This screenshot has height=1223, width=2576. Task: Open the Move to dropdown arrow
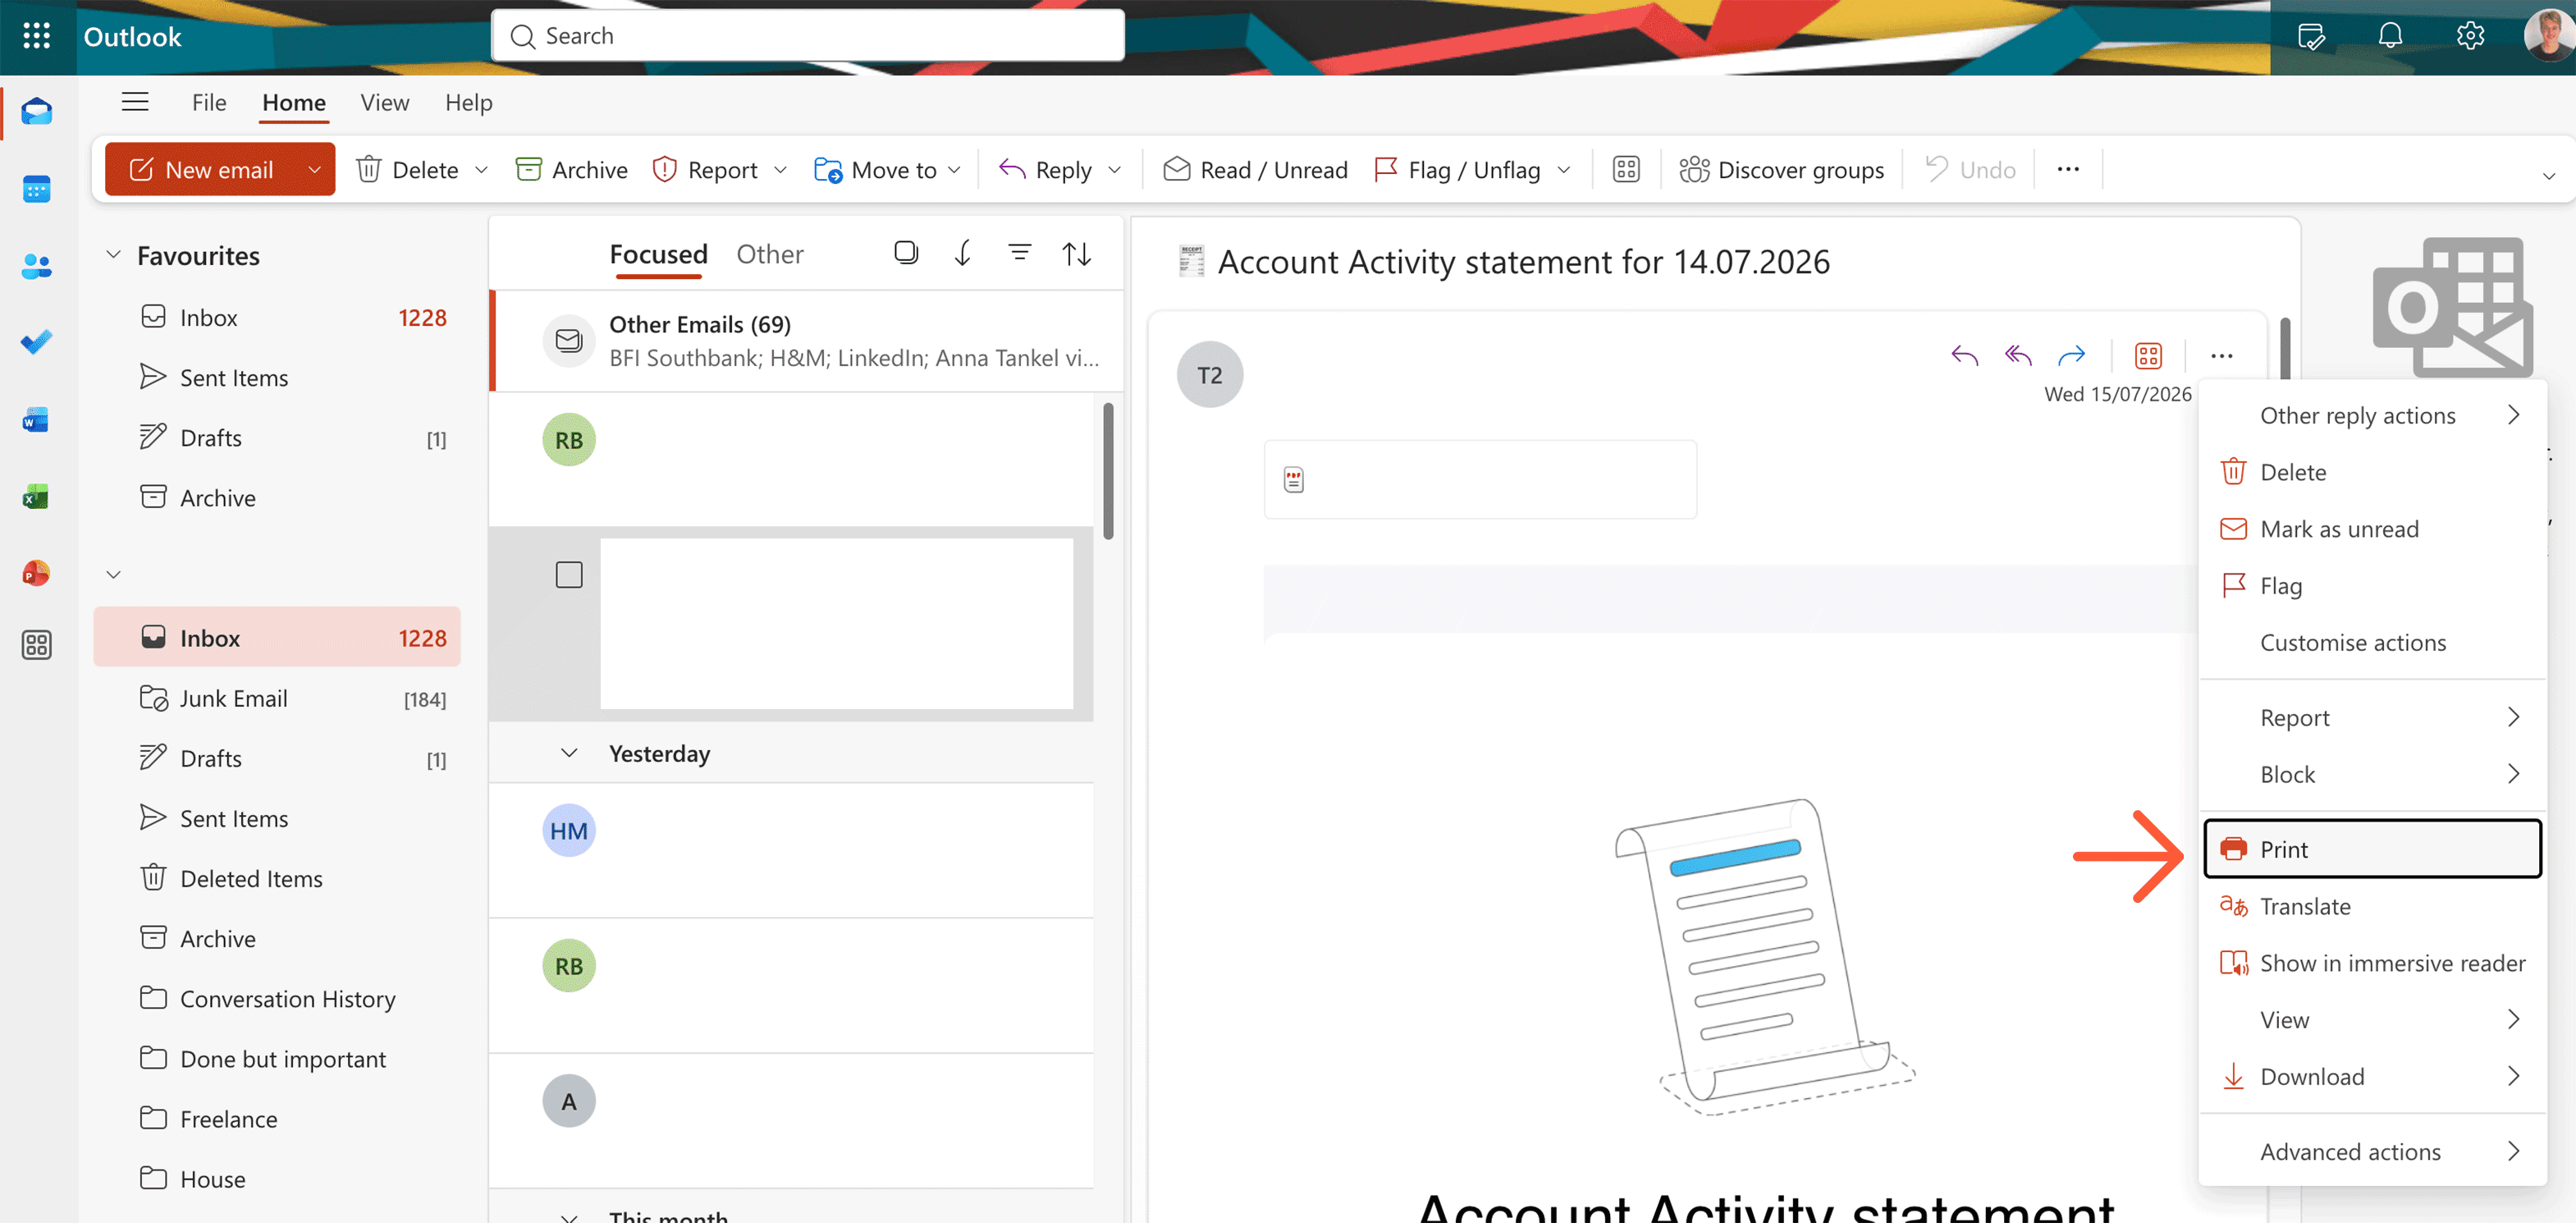(955, 170)
